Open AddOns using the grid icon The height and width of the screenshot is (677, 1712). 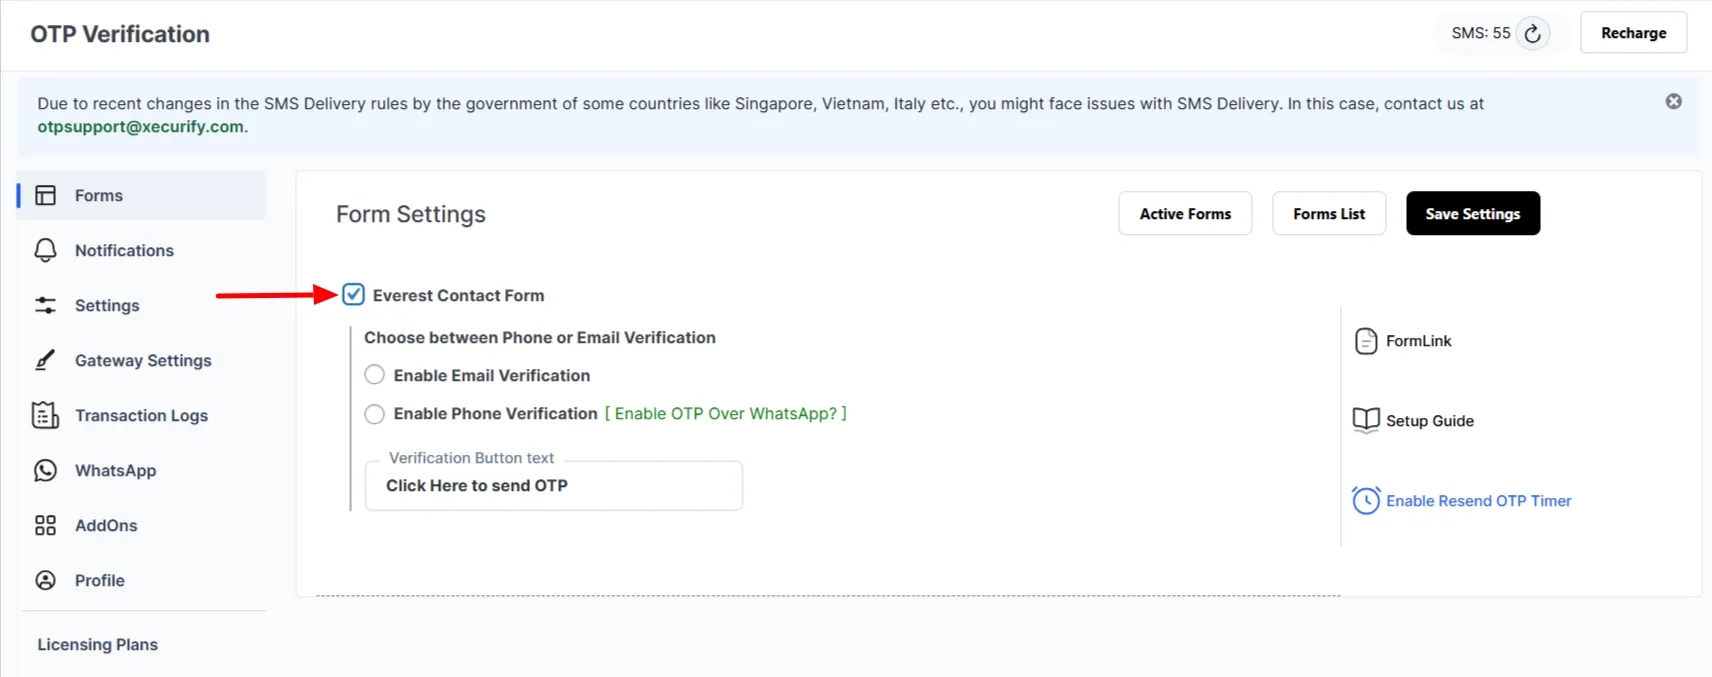coord(46,525)
